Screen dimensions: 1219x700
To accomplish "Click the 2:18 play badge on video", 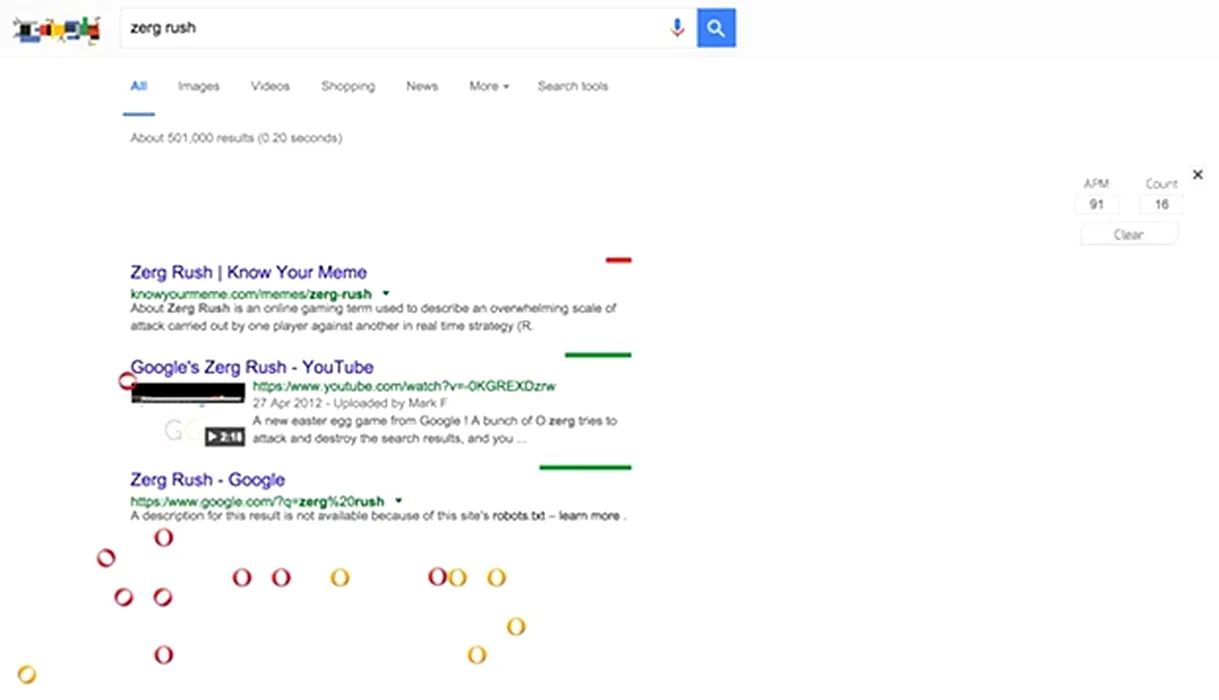I will point(225,437).
